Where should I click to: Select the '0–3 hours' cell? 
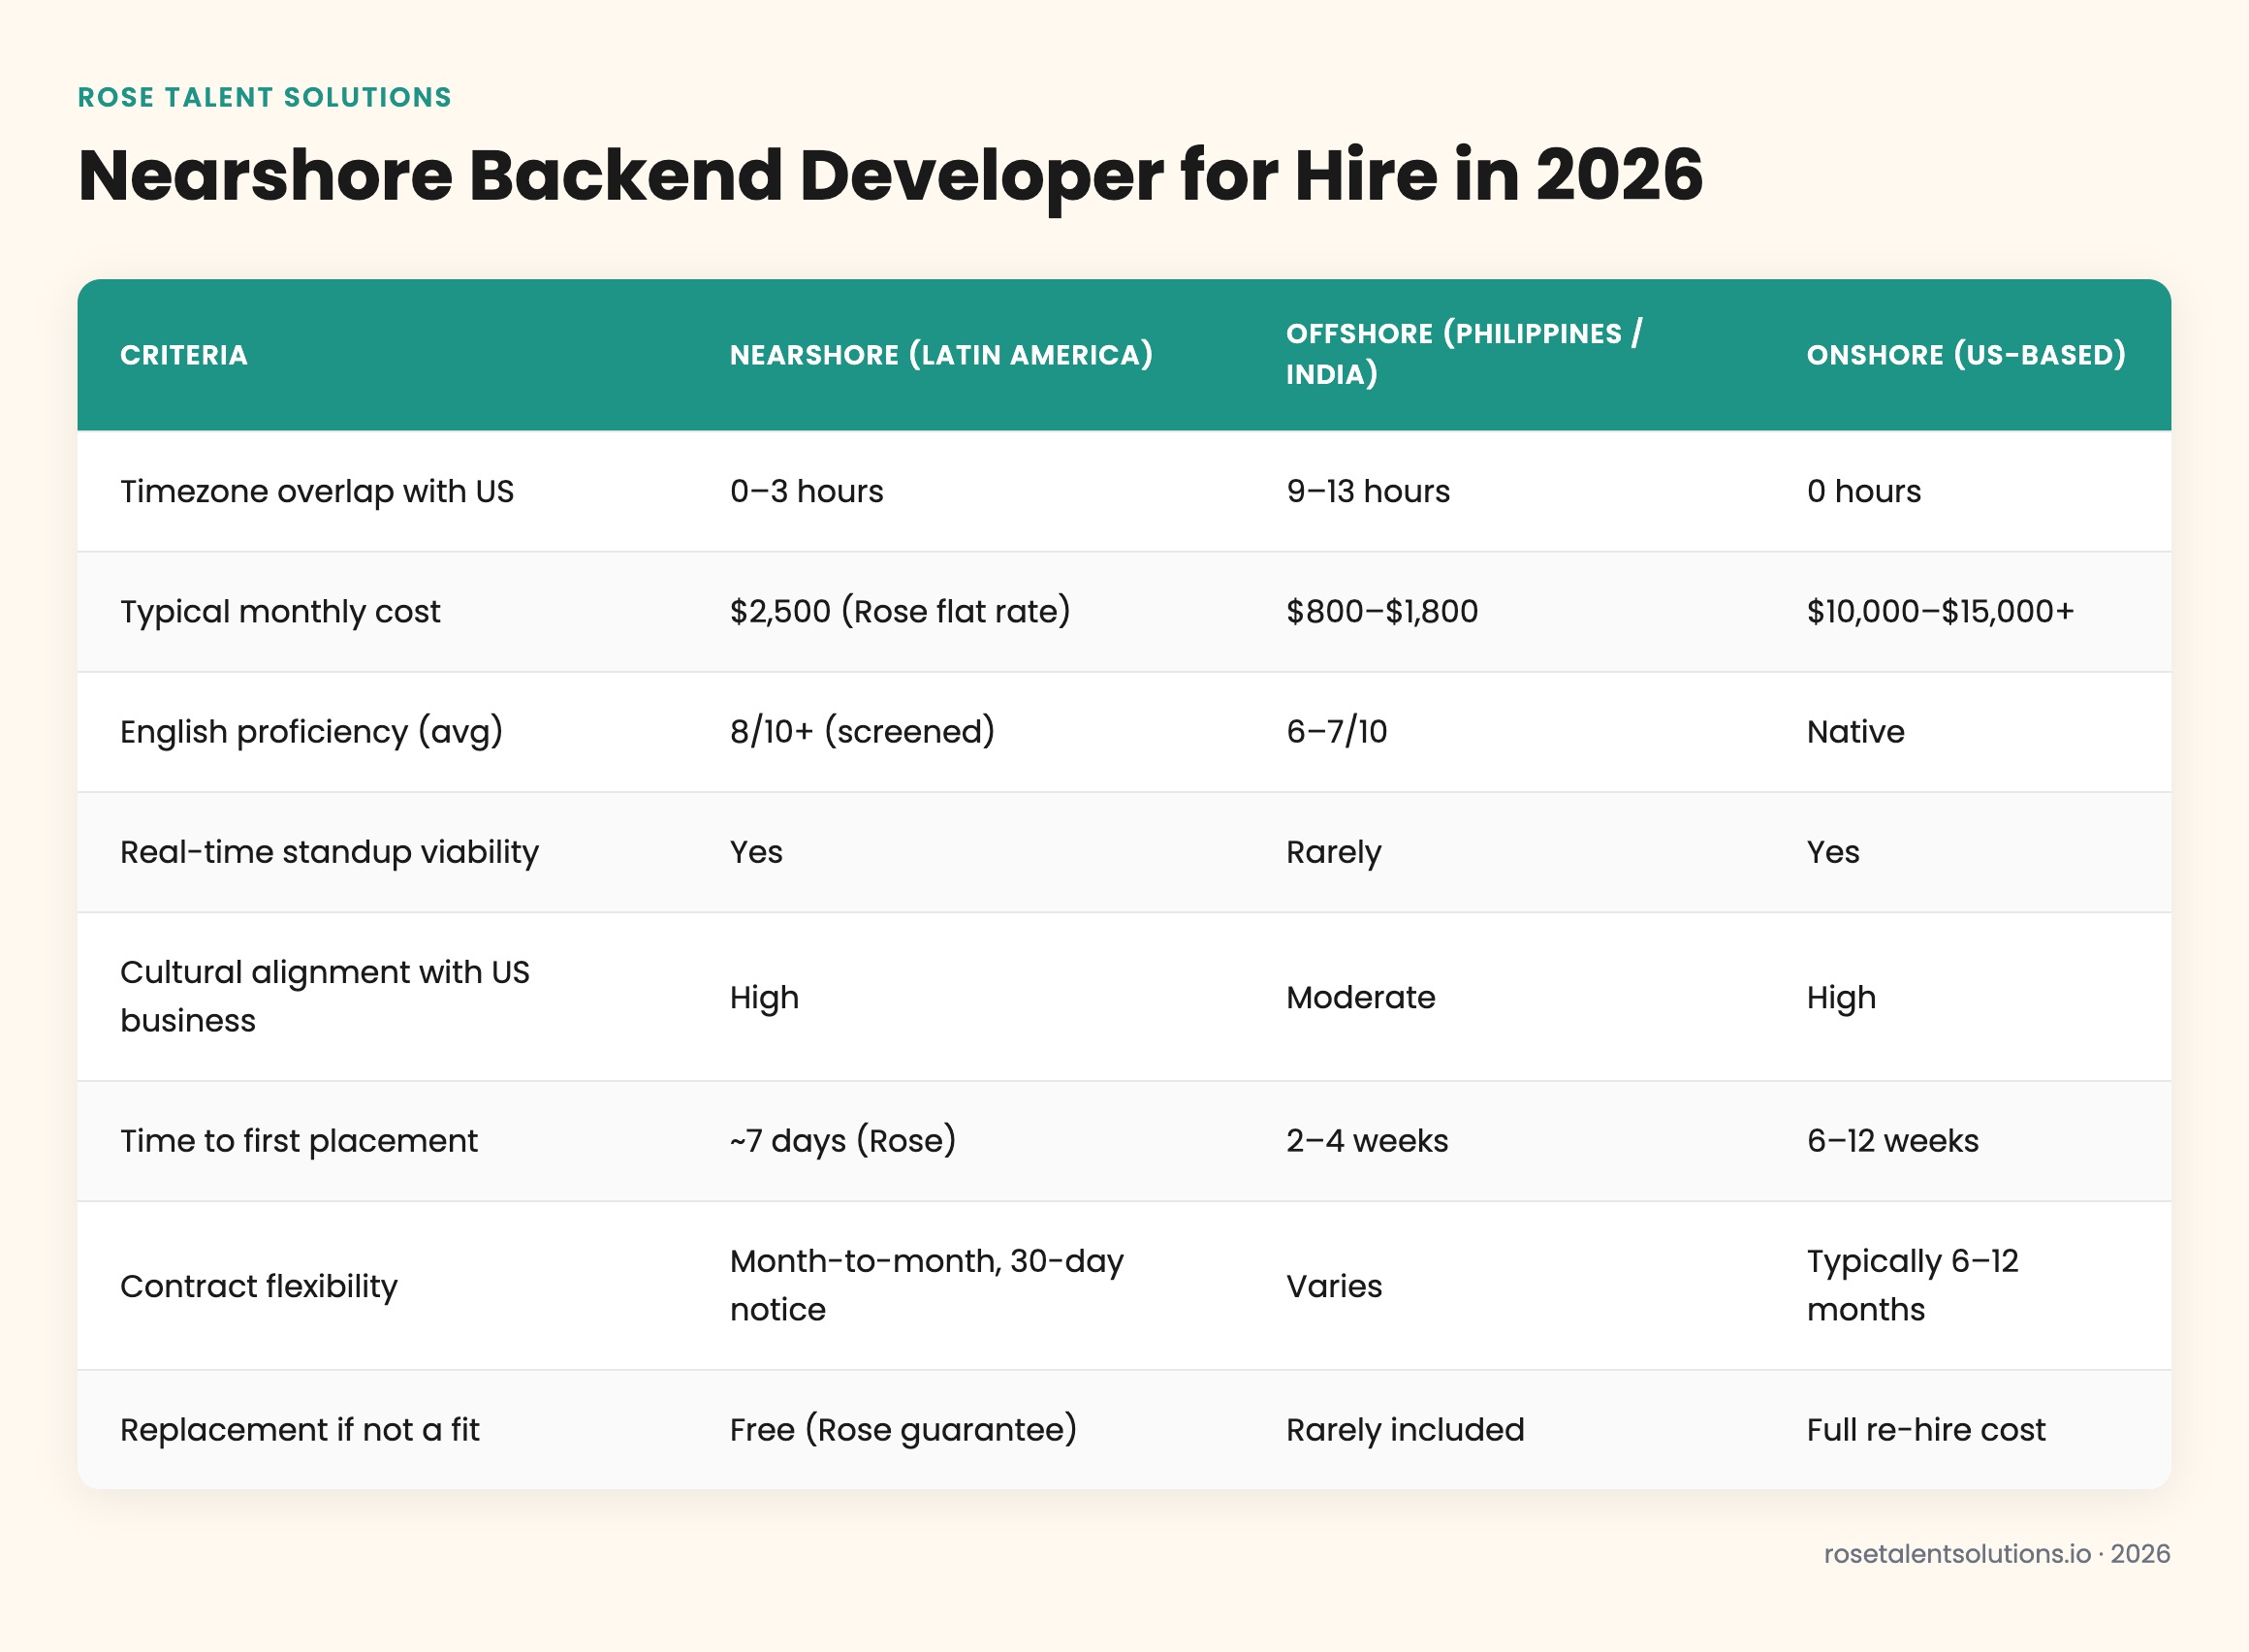[806, 491]
